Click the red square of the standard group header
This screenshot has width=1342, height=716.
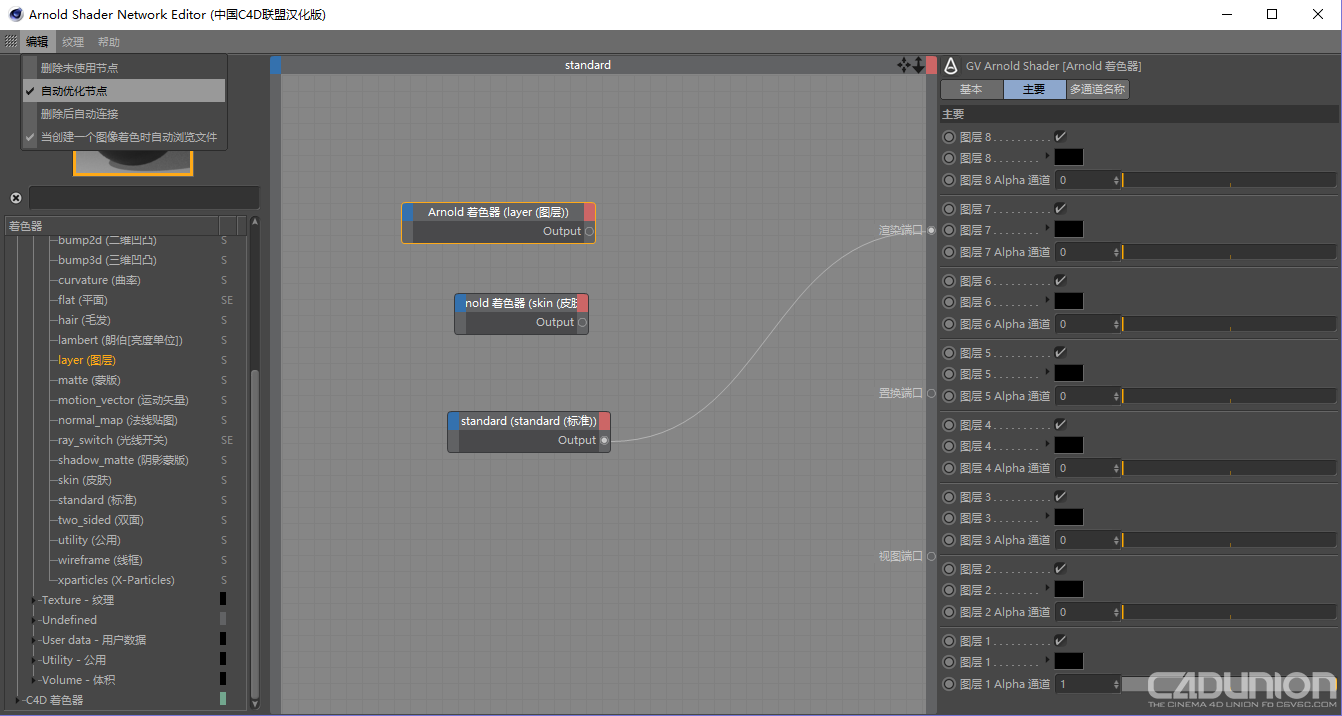pos(931,65)
